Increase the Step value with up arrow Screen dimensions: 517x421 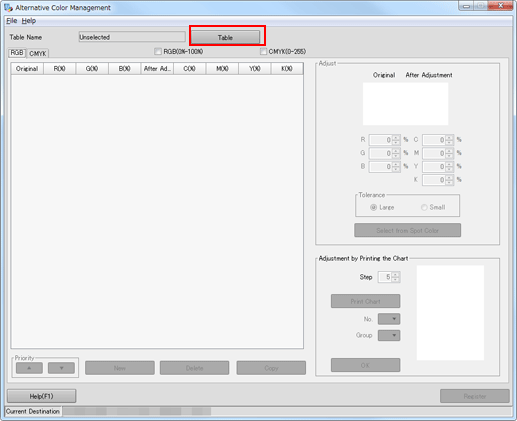(395, 275)
